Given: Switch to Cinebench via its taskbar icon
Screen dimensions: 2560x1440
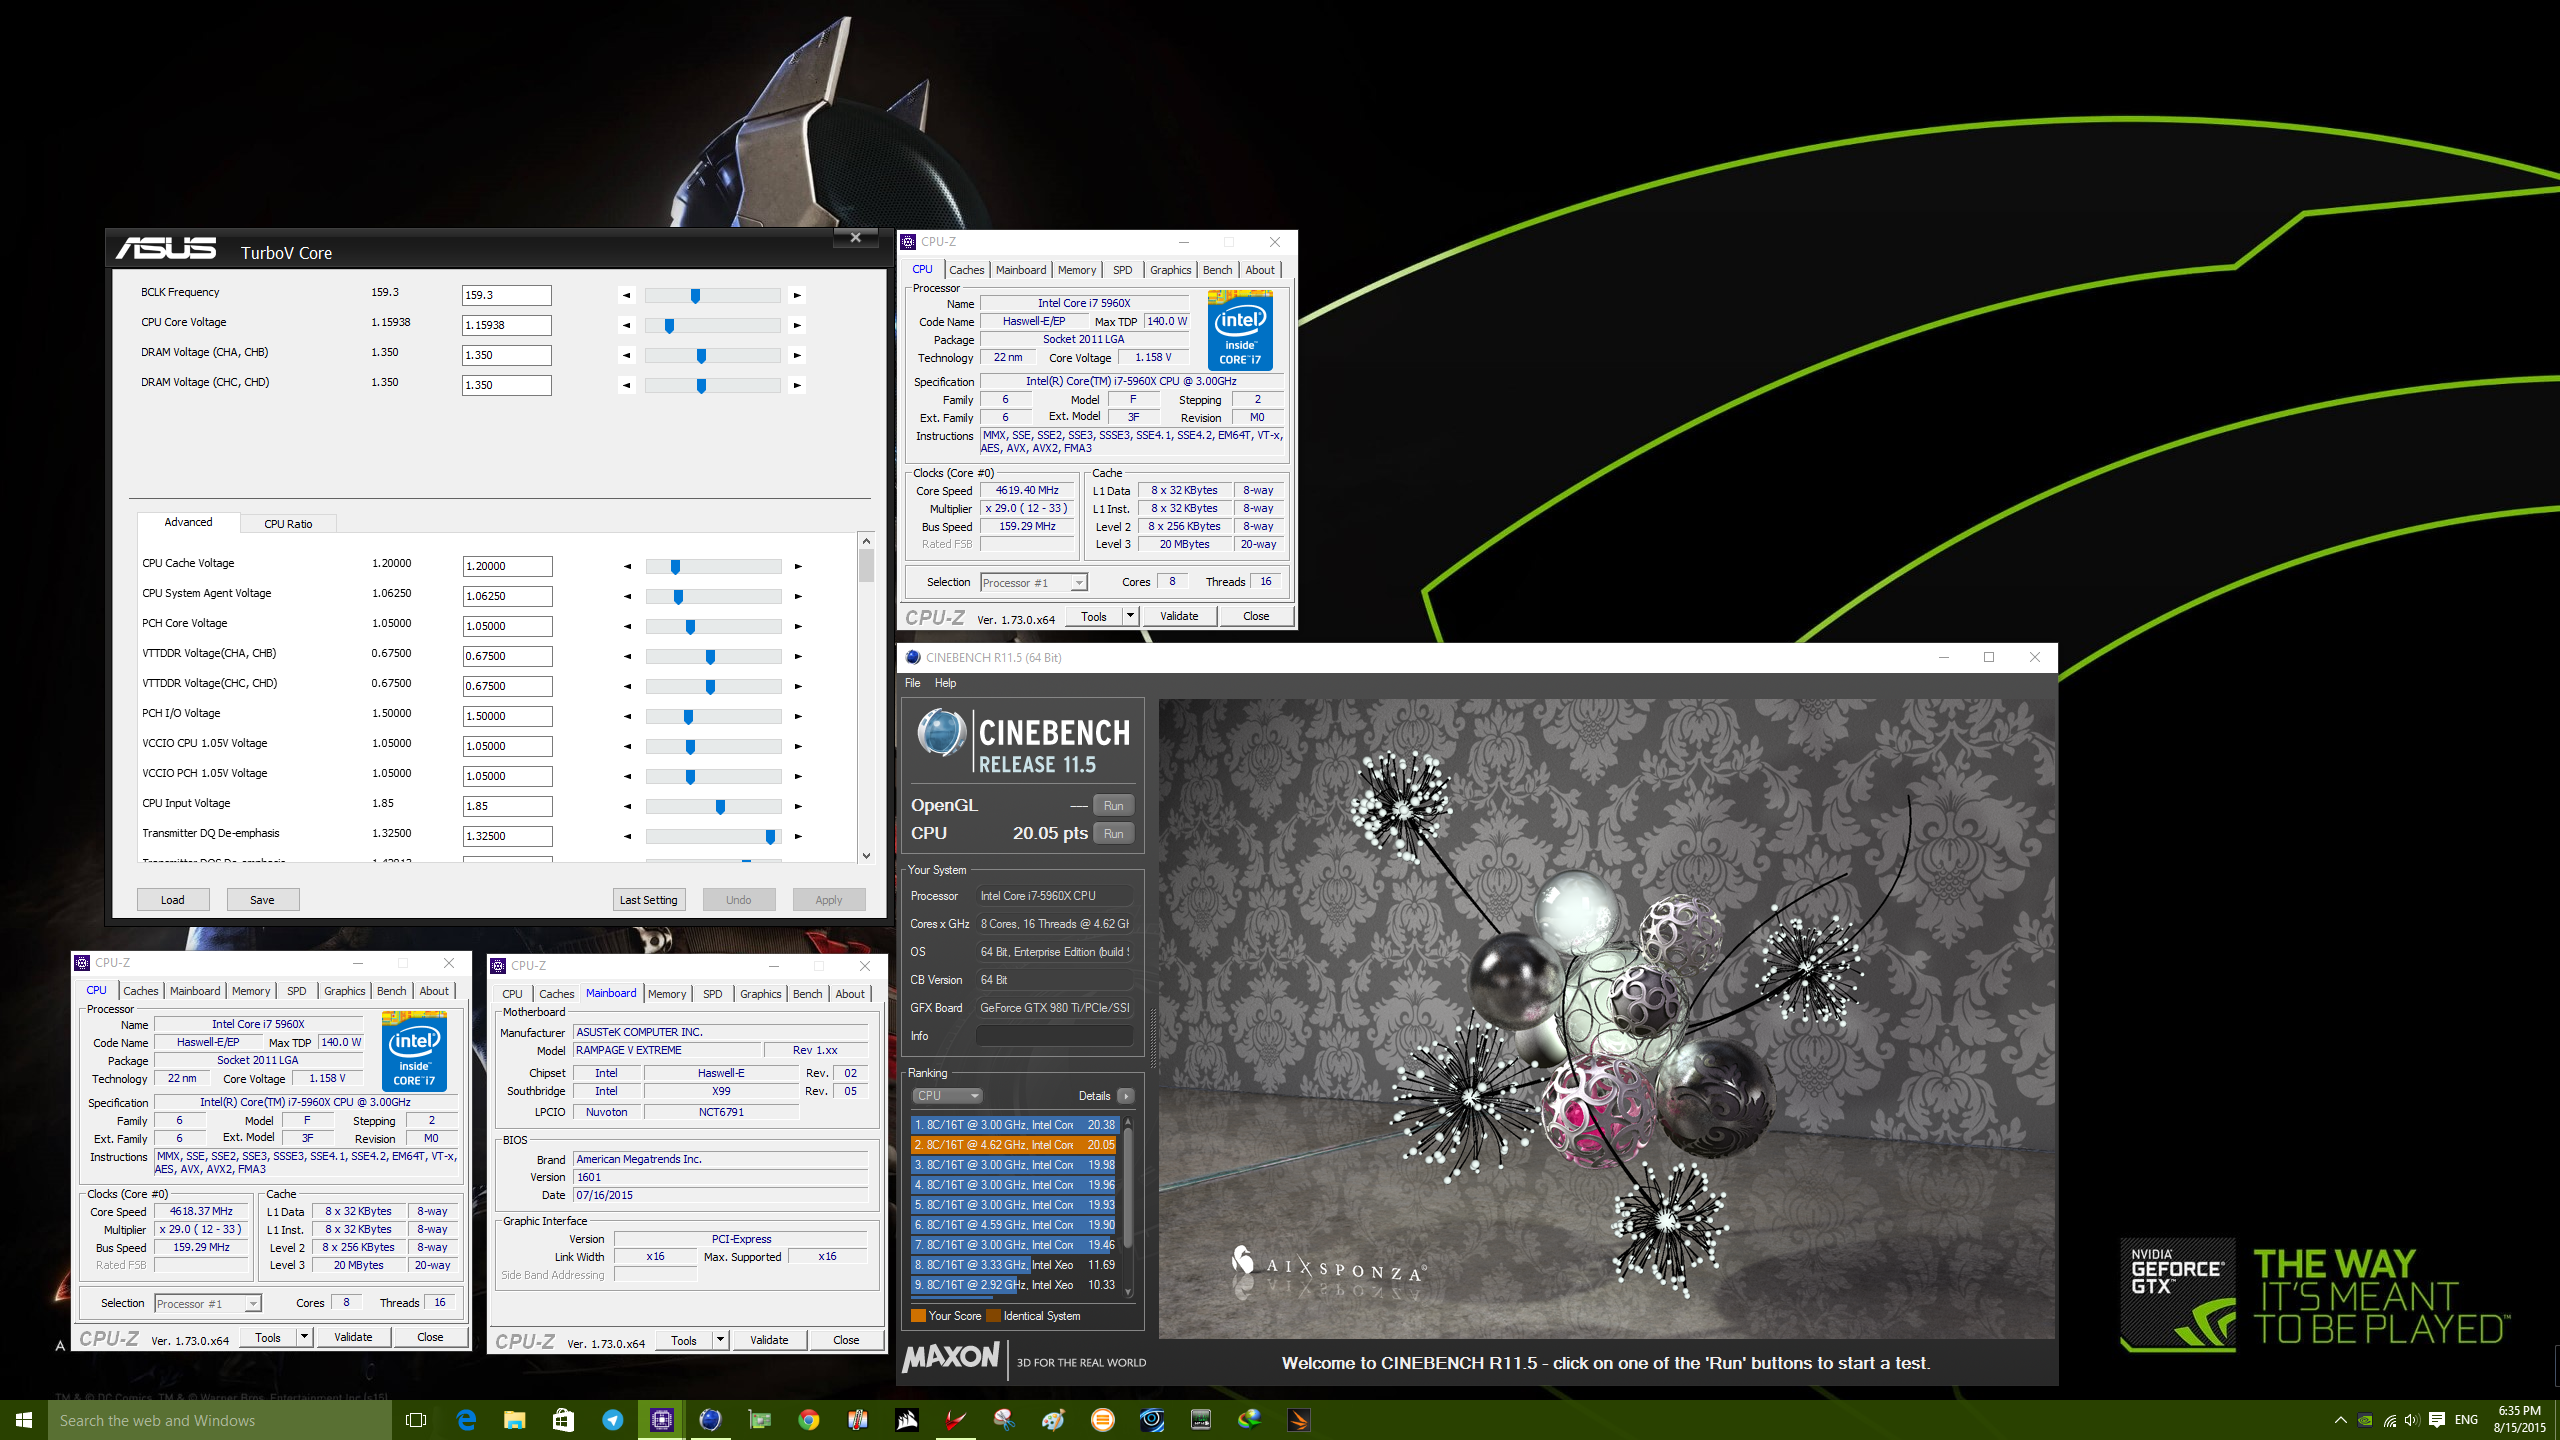Looking at the screenshot, I should [710, 1420].
